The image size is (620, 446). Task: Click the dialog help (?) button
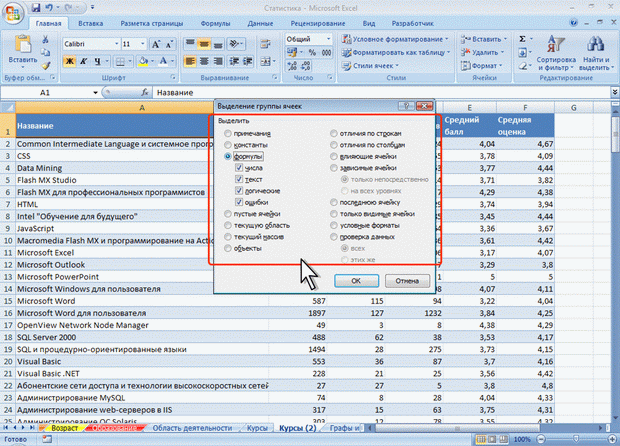coord(406,106)
